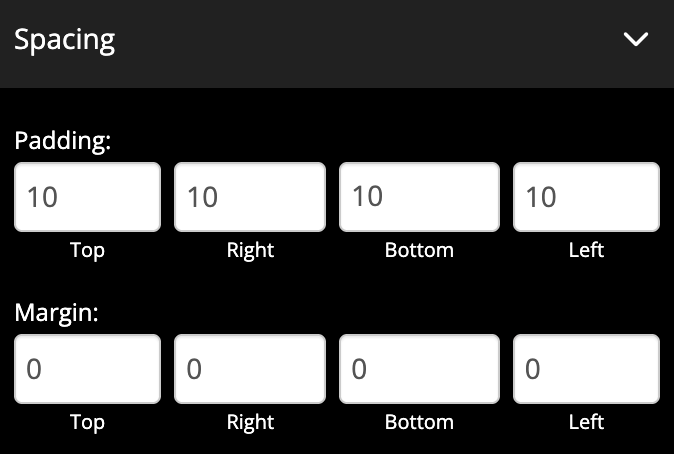The width and height of the screenshot is (674, 454).
Task: Click the Left label under Margin
Action: click(x=586, y=422)
